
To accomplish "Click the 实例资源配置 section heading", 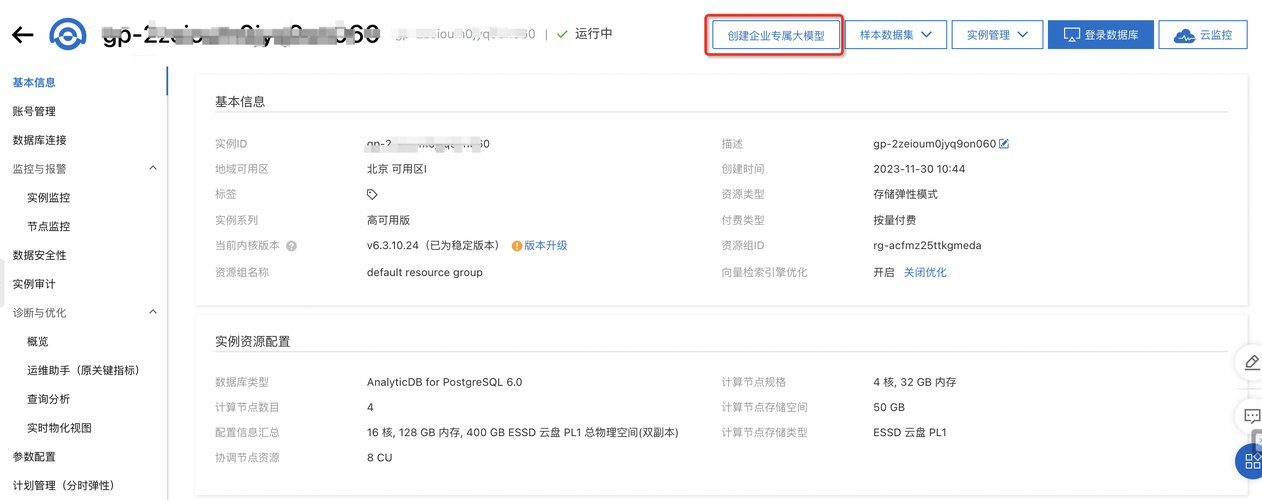I will coord(252,342).
